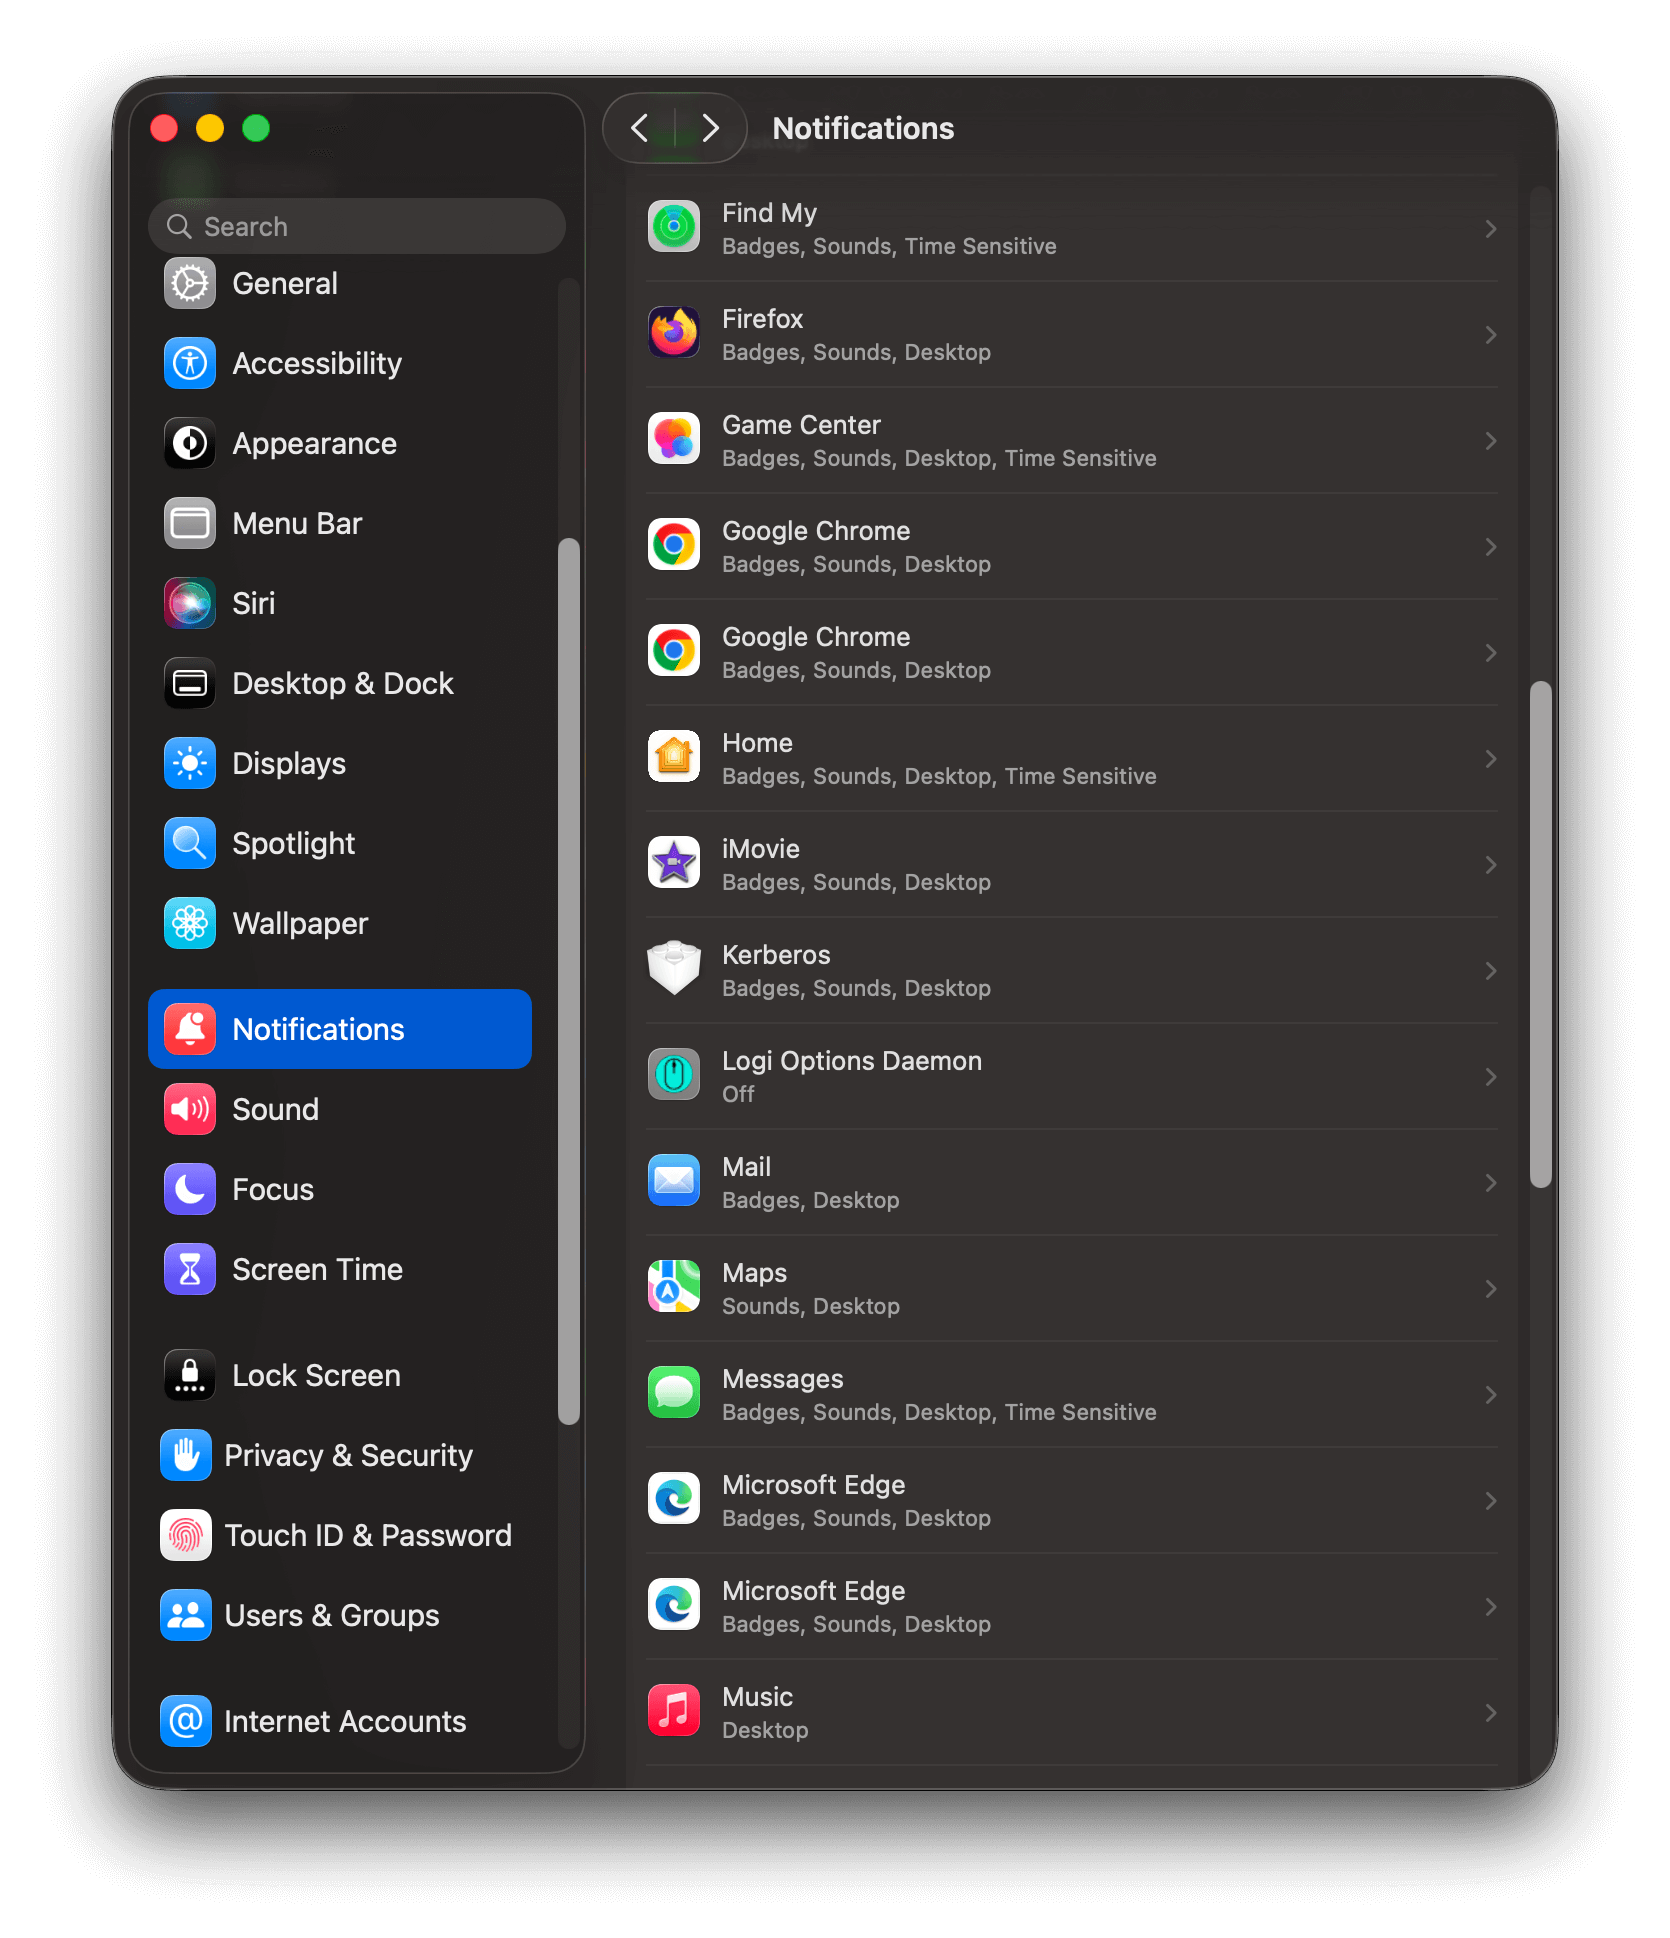
Task: Click 'Badges, Sounds, Desktop' under Kerberos
Action: click(x=856, y=988)
